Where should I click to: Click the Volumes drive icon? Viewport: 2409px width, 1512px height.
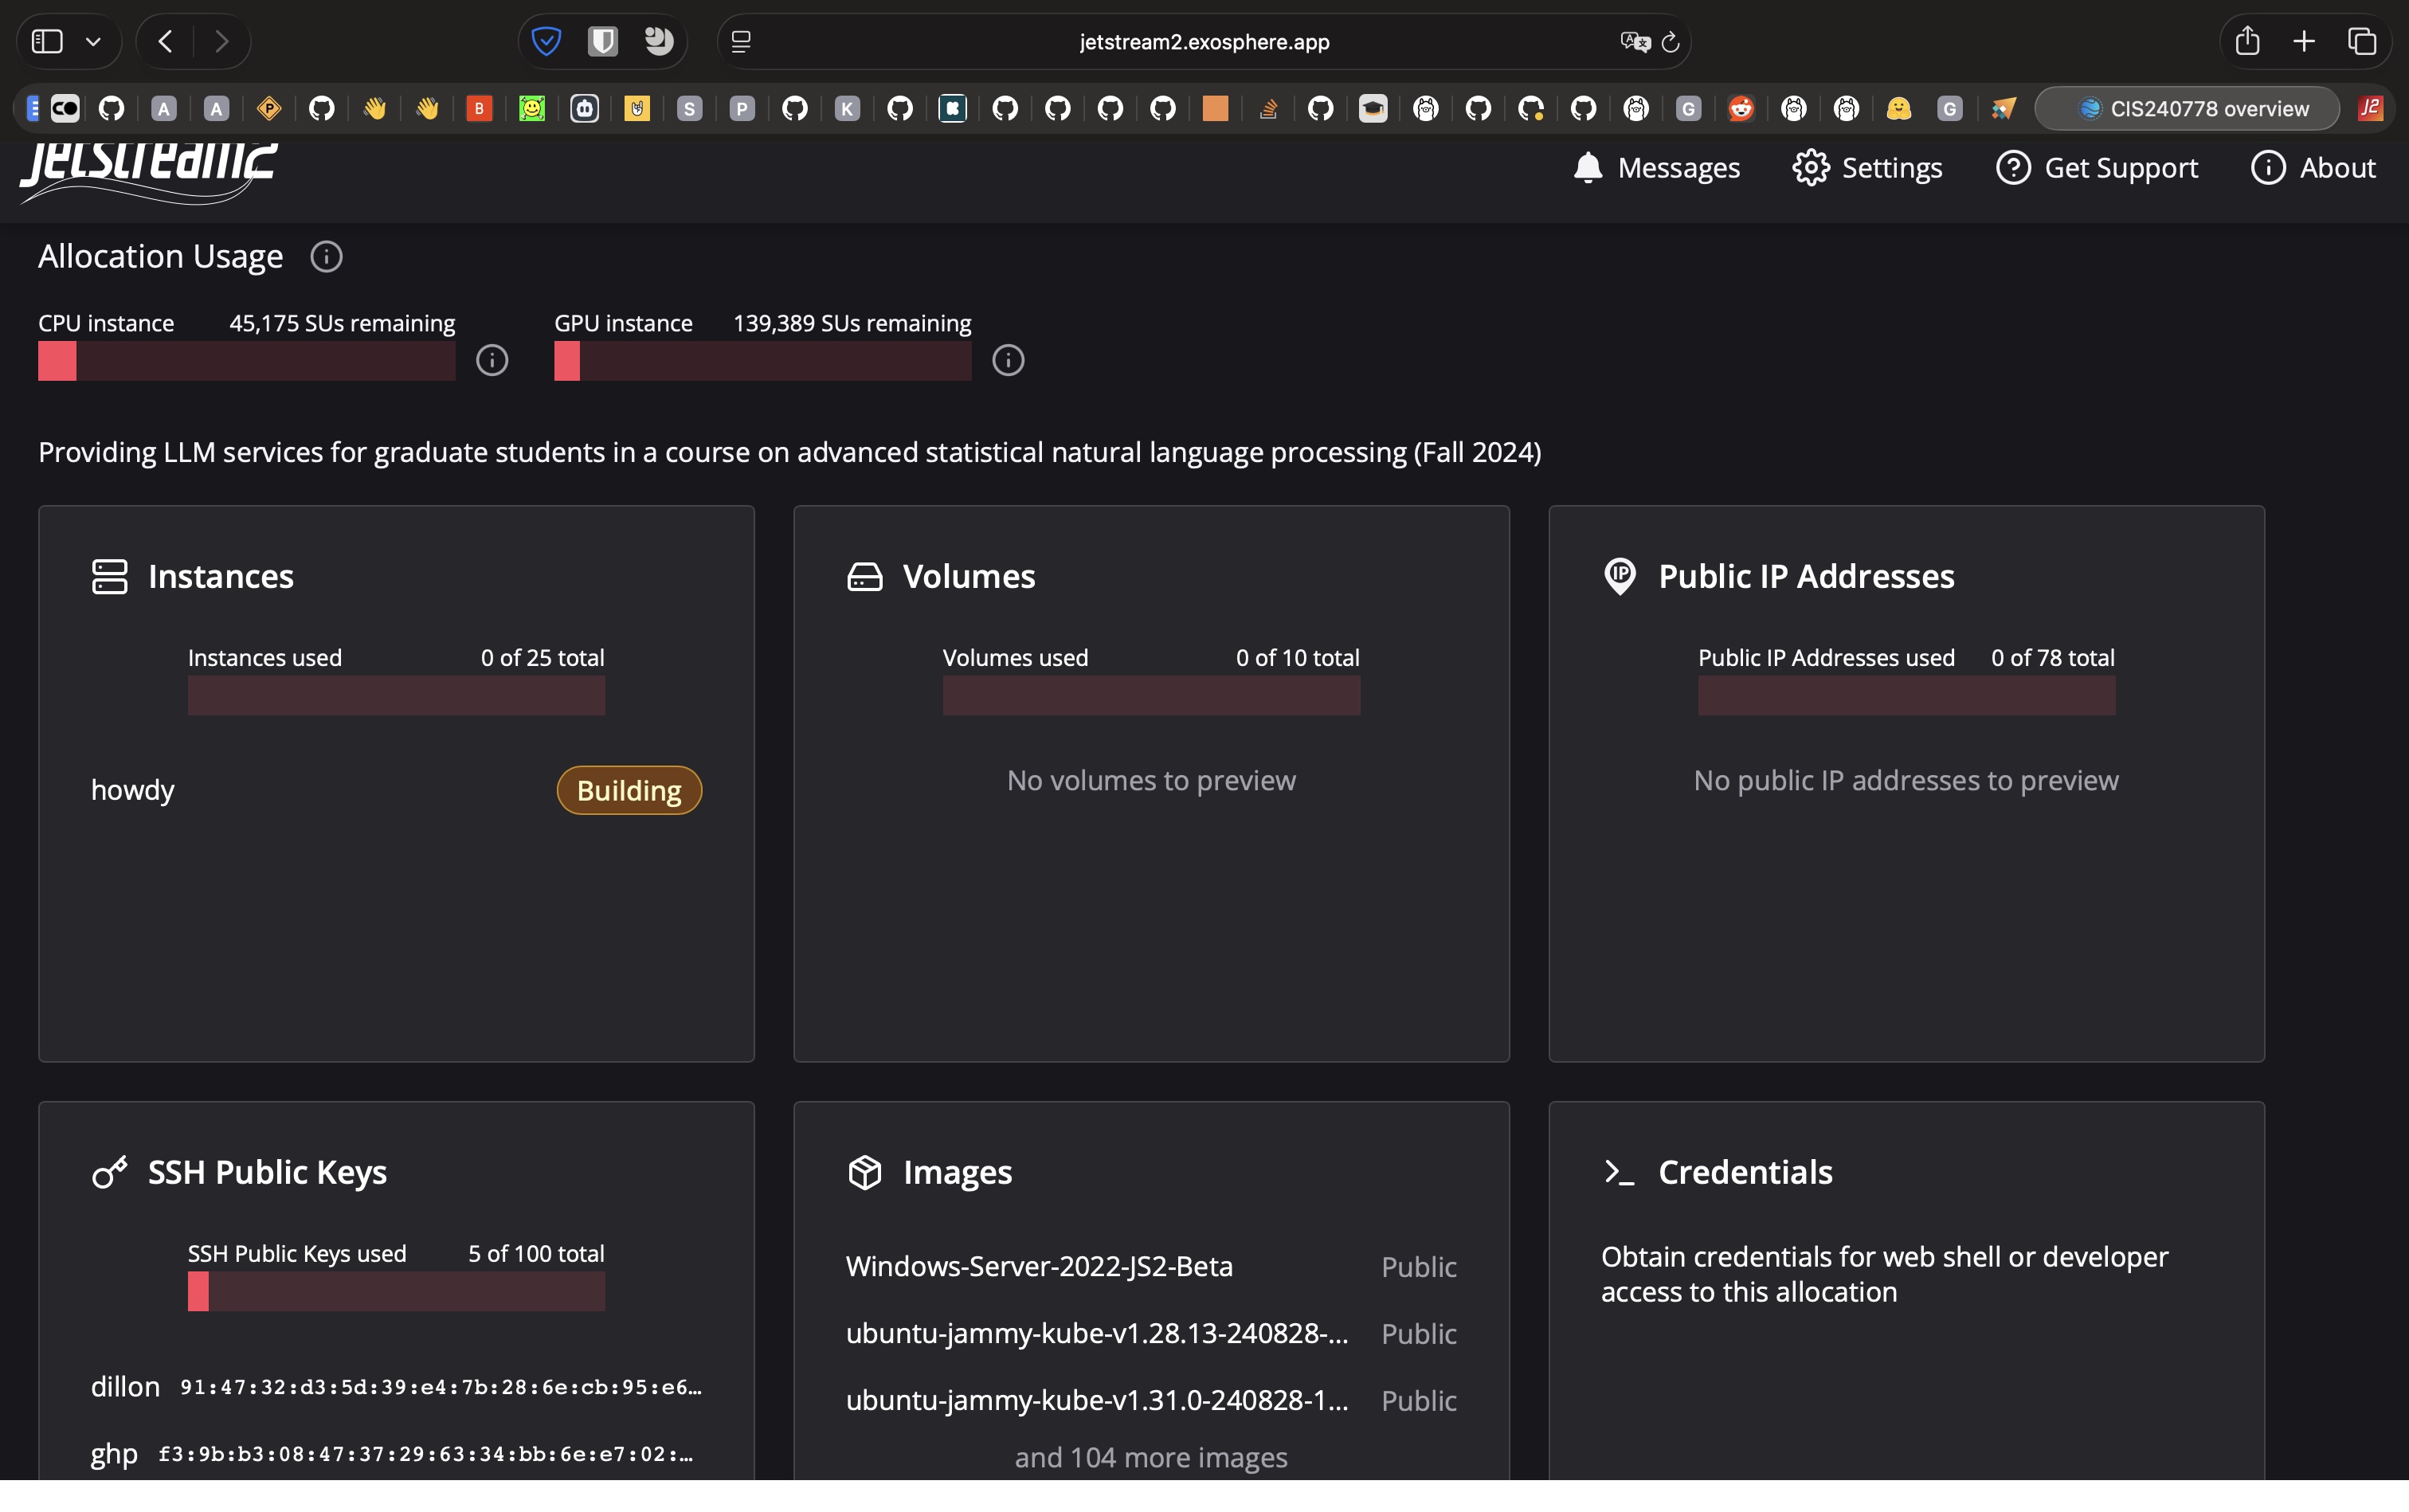tap(865, 577)
